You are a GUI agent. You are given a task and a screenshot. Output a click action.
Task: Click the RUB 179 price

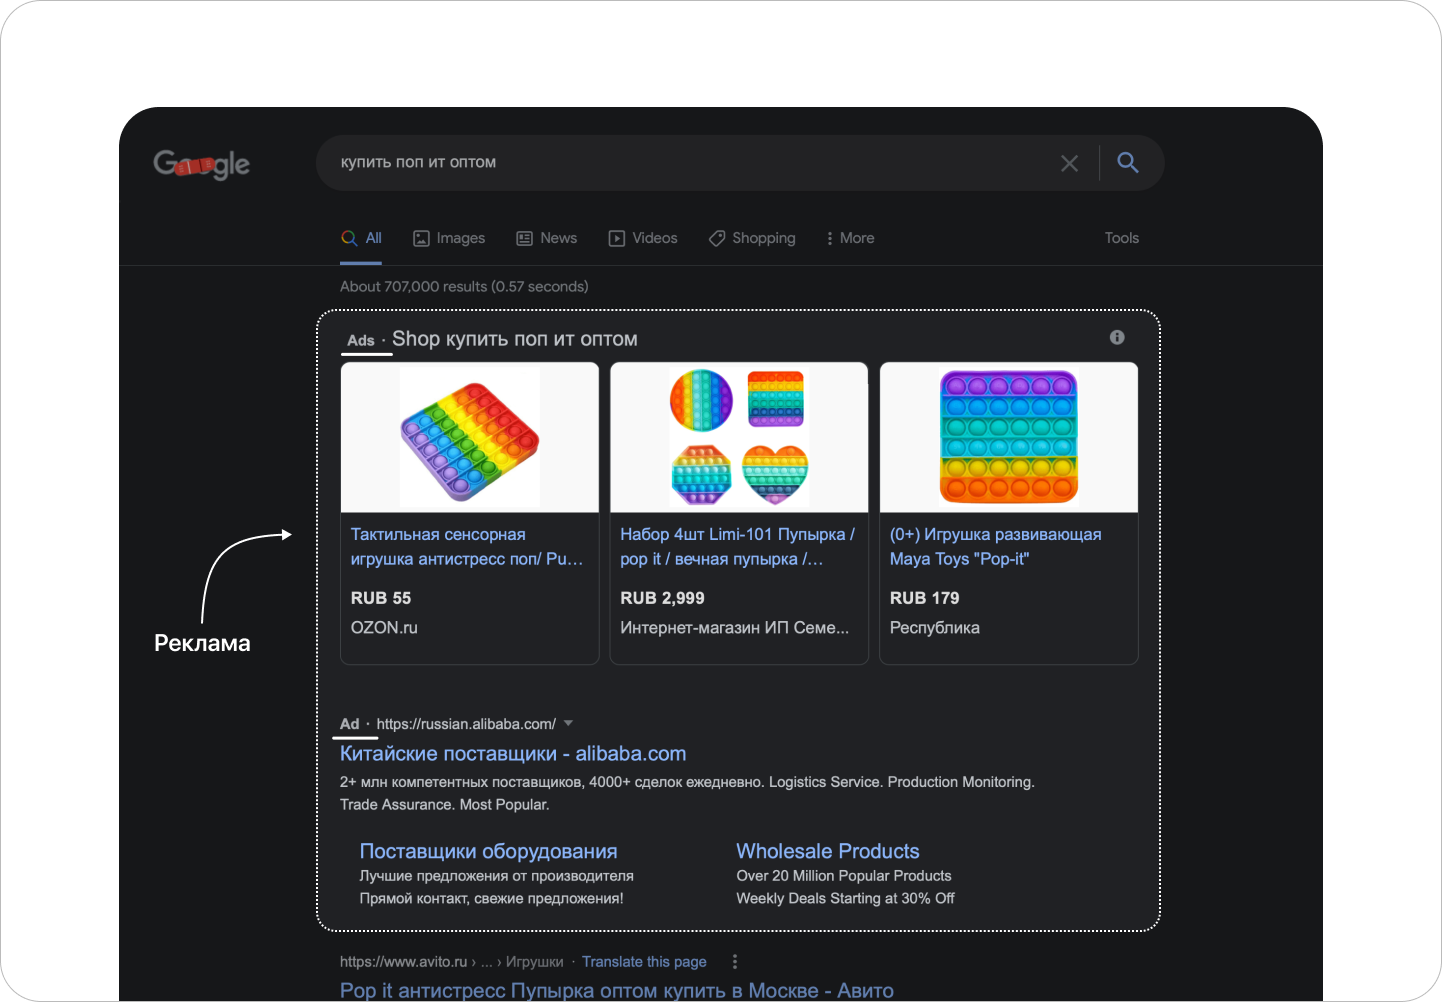[925, 598]
